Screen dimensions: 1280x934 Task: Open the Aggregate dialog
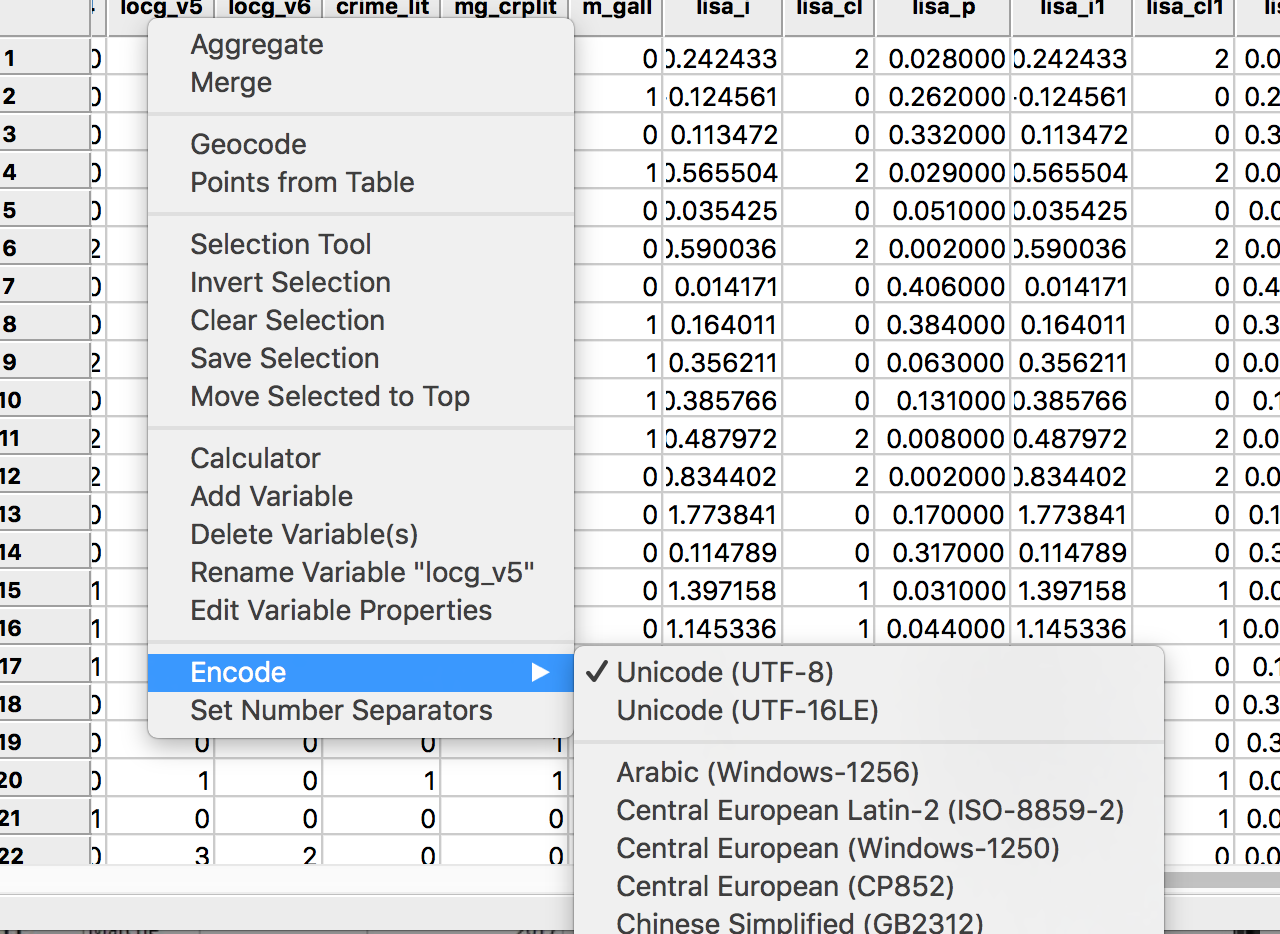[x=256, y=44]
